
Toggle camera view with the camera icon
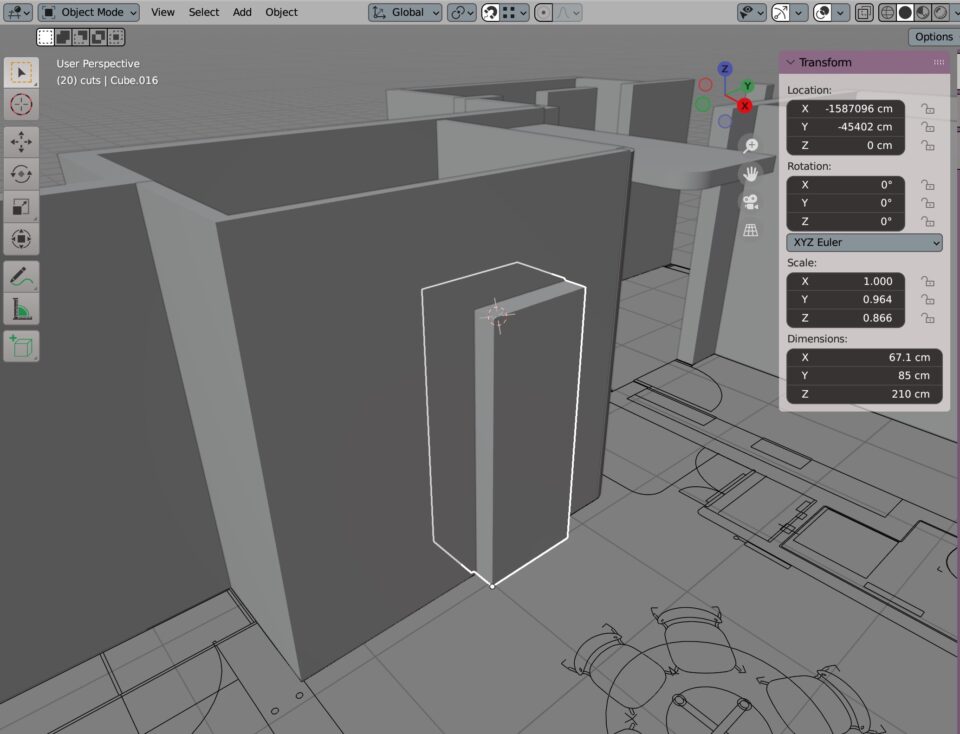click(x=751, y=202)
